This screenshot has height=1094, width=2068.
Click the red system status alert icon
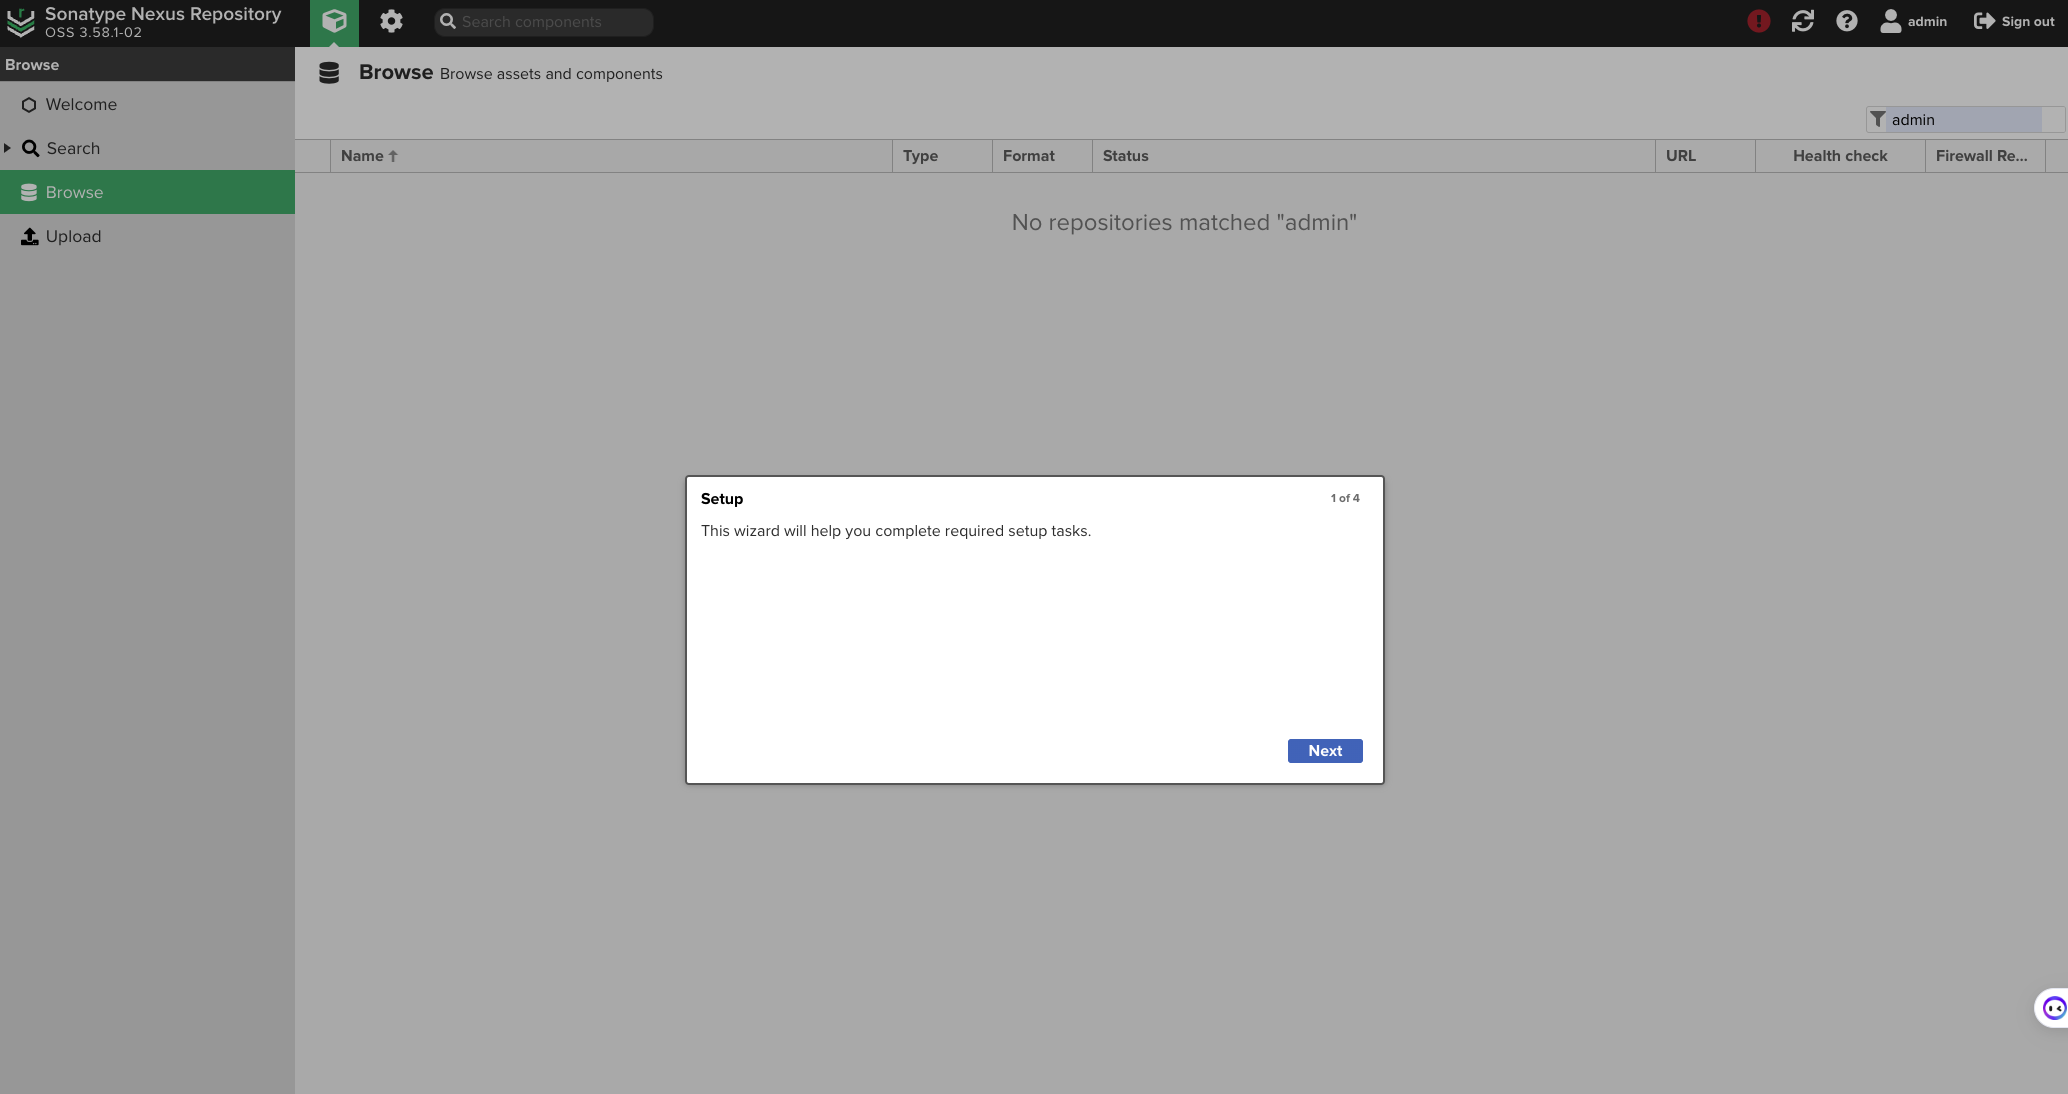[1758, 21]
